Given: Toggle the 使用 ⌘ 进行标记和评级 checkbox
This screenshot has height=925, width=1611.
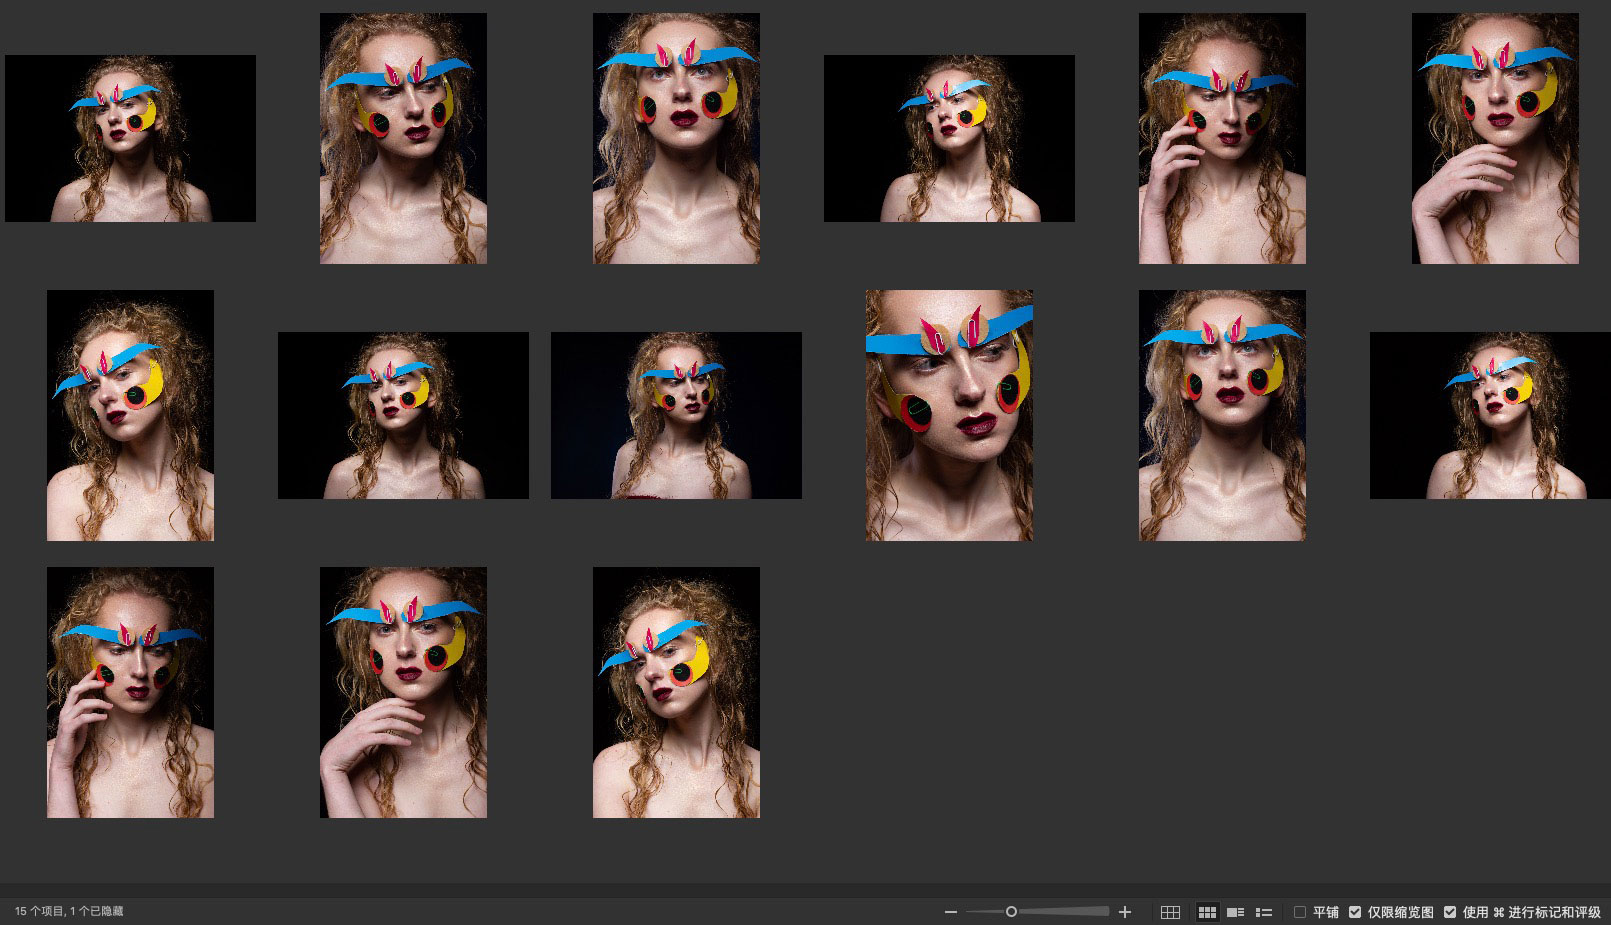Looking at the screenshot, I should click(x=1450, y=912).
